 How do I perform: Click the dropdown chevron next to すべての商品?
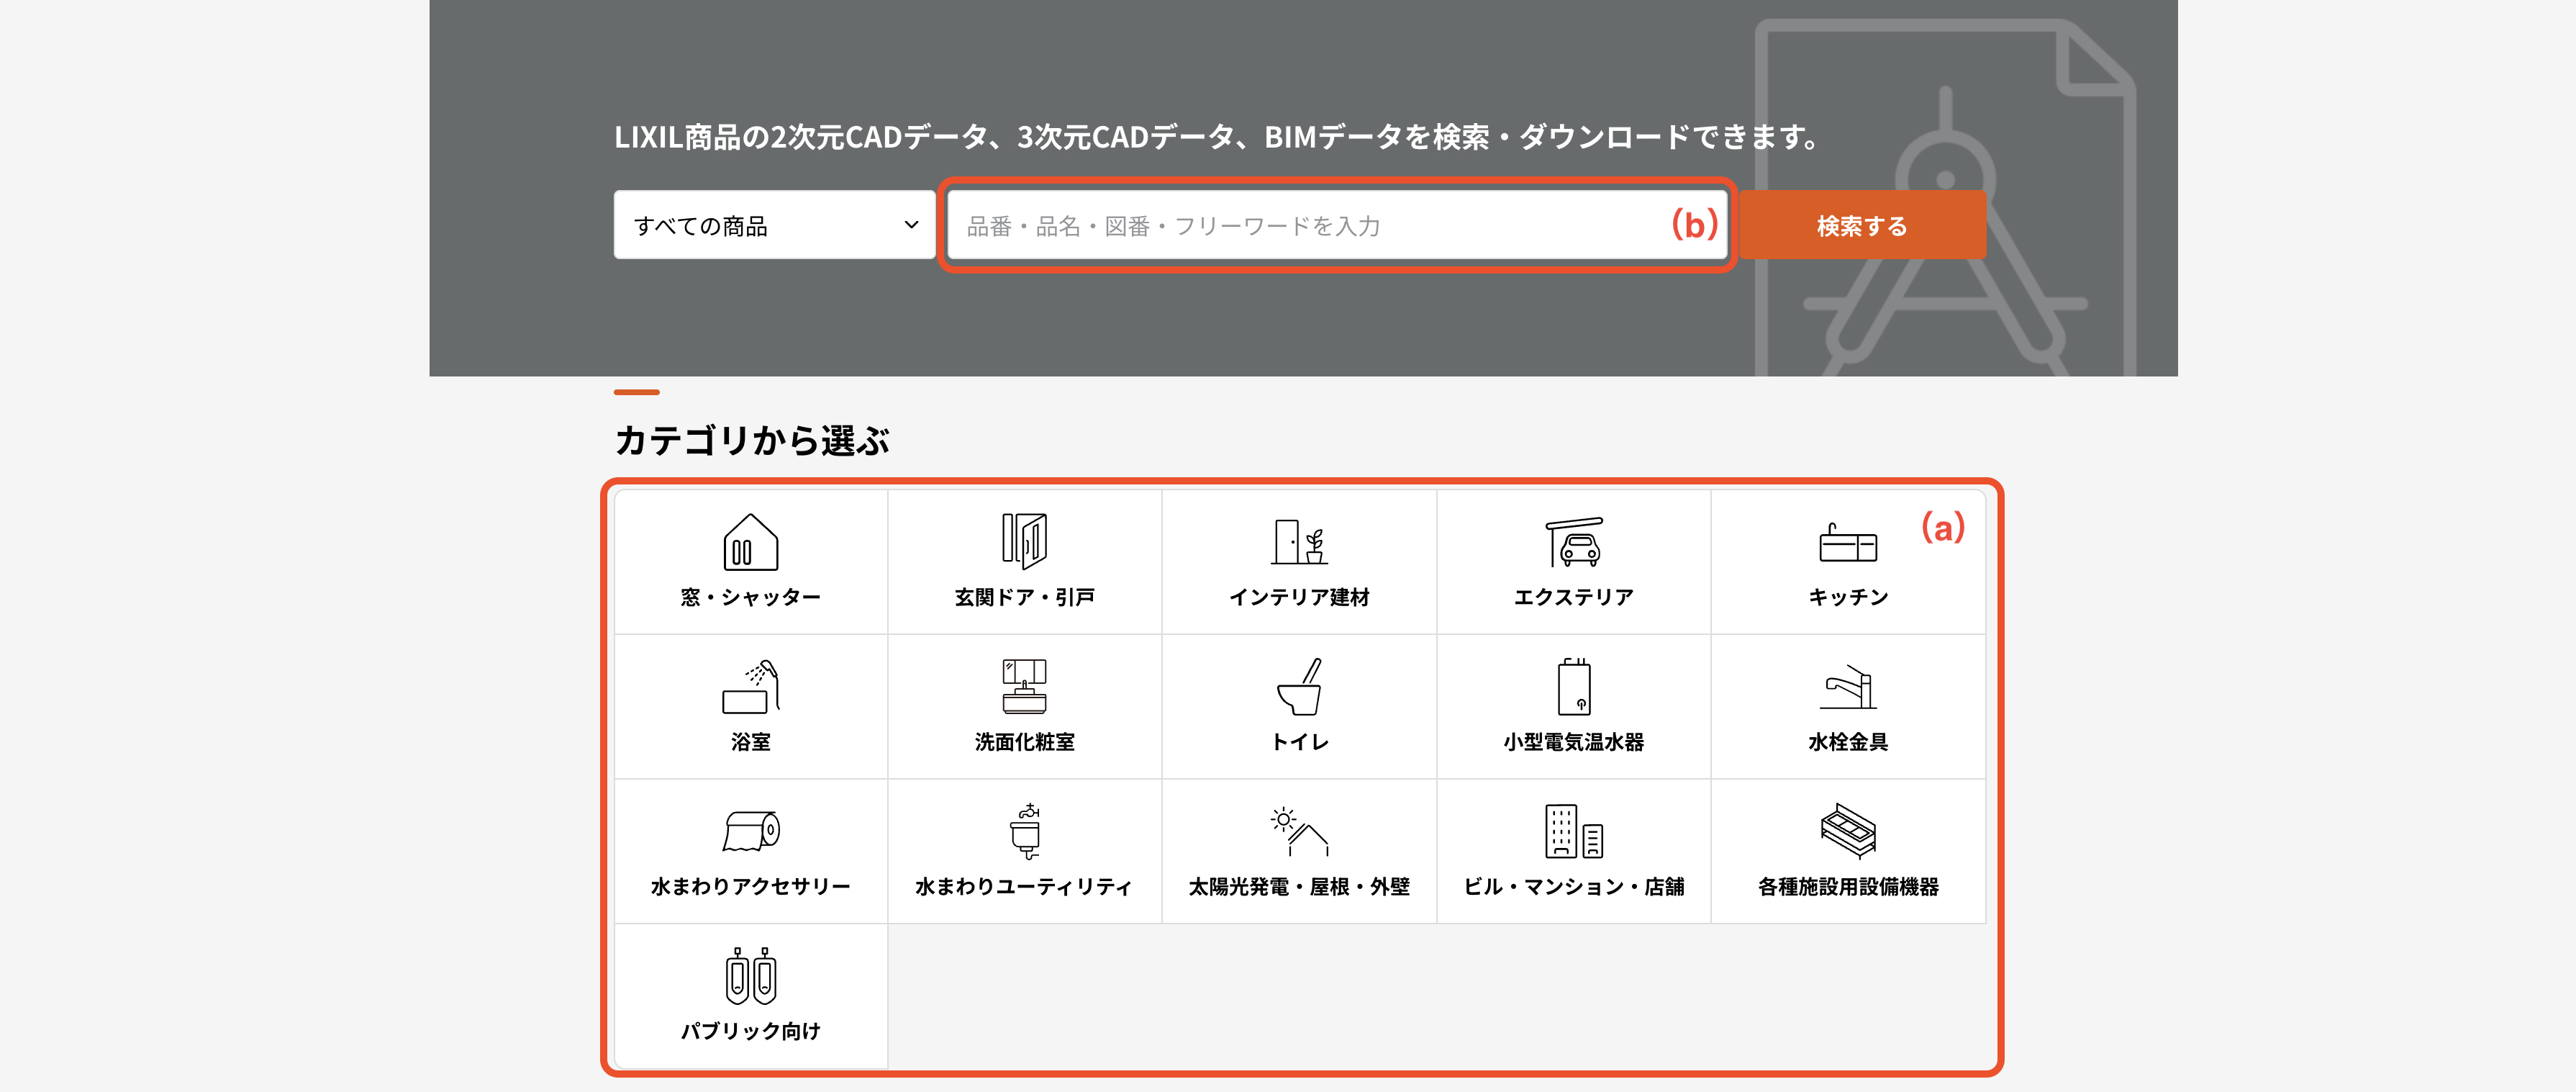(x=910, y=225)
